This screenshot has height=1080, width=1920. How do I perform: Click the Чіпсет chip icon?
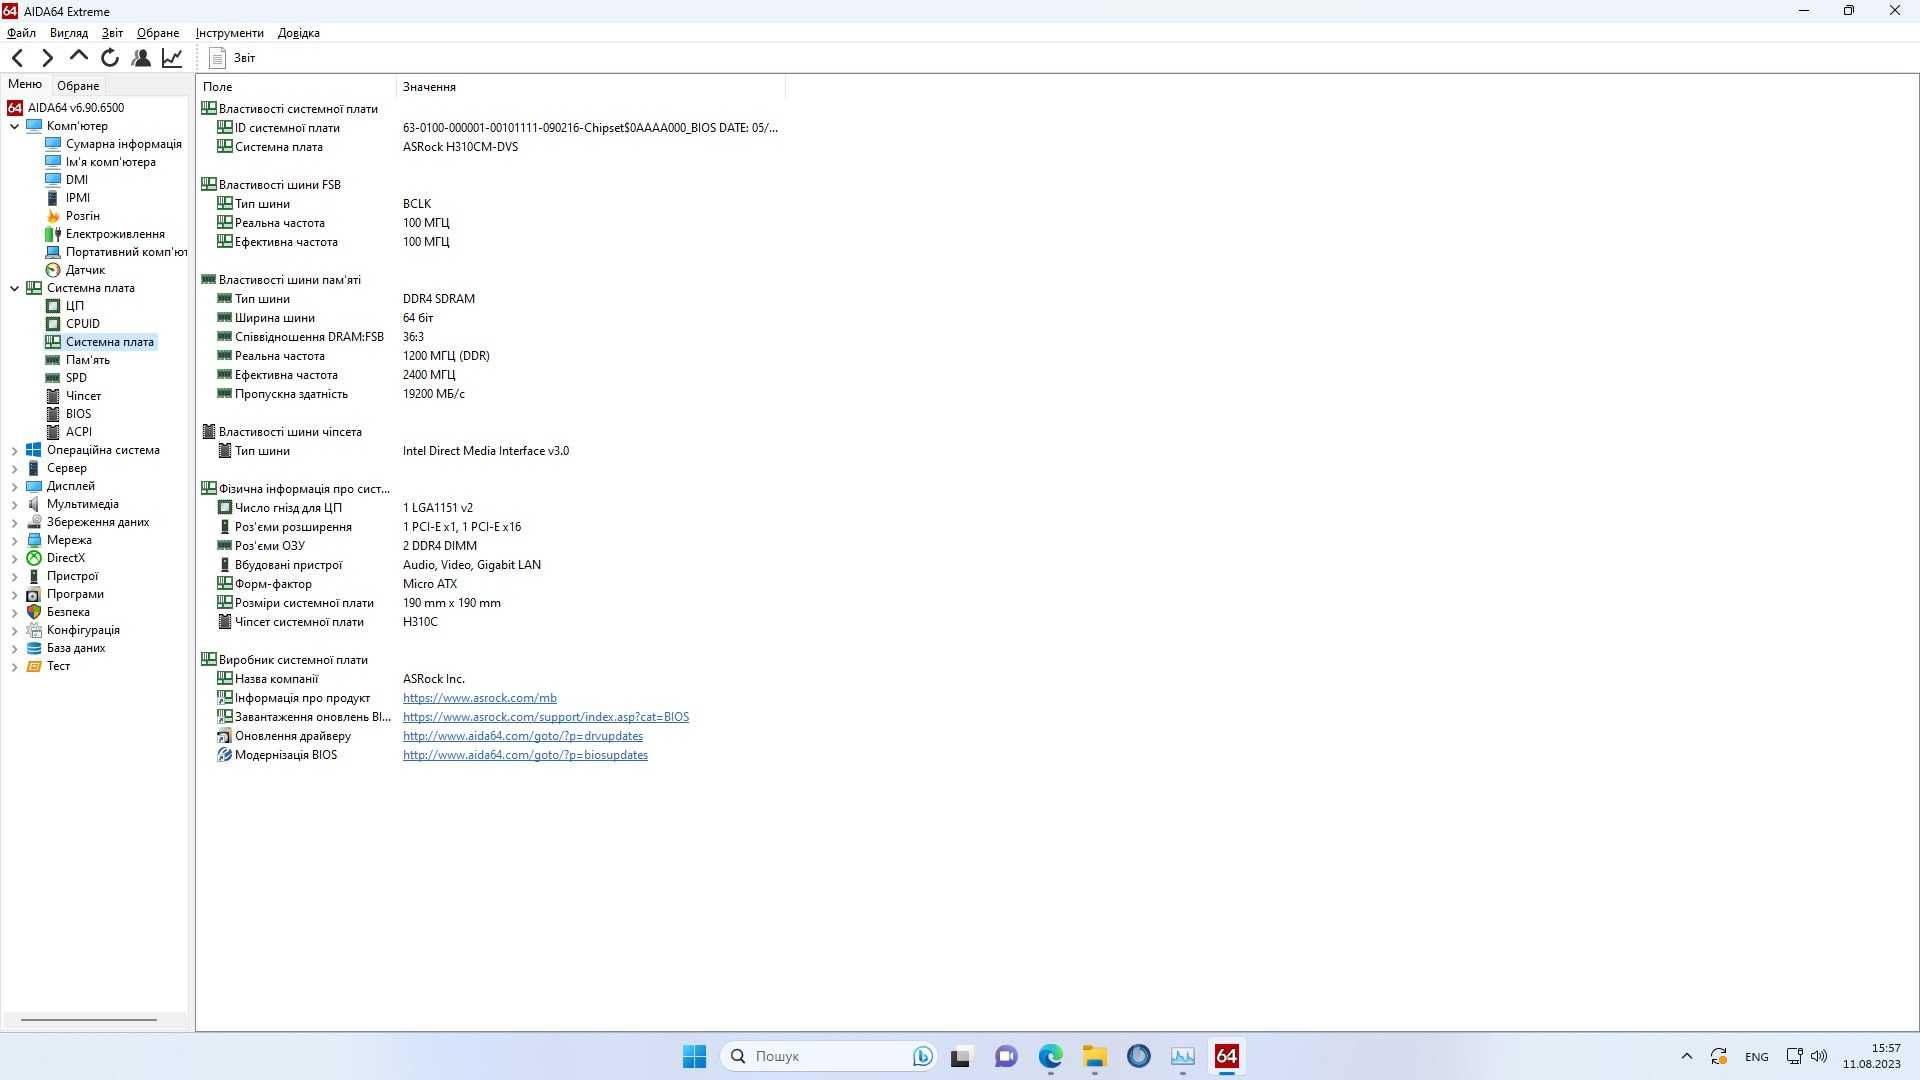tap(53, 396)
